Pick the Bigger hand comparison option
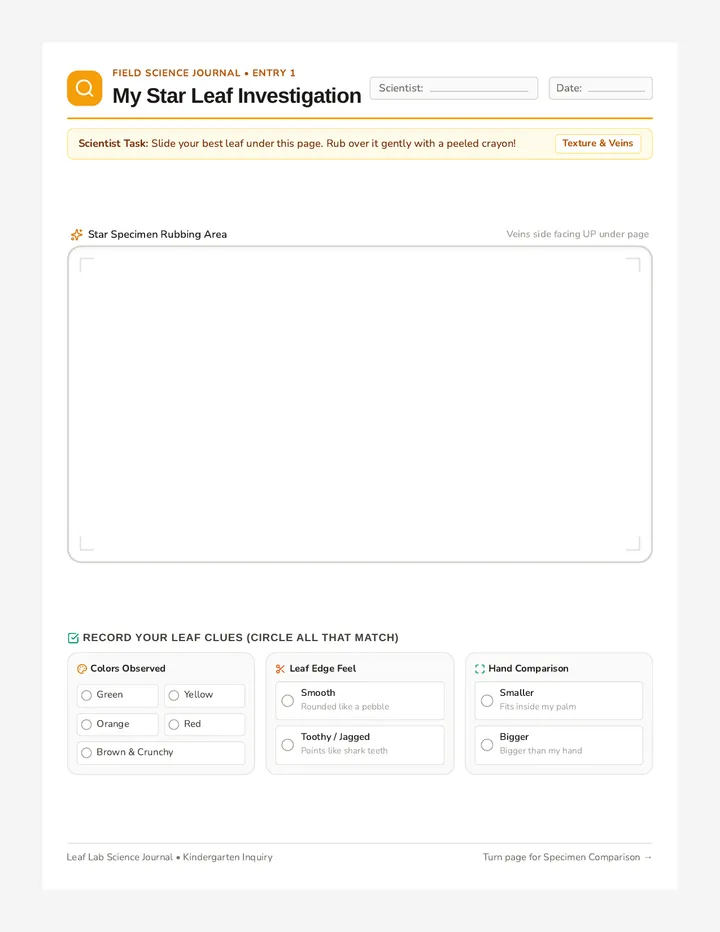720x932 pixels. tap(559, 745)
